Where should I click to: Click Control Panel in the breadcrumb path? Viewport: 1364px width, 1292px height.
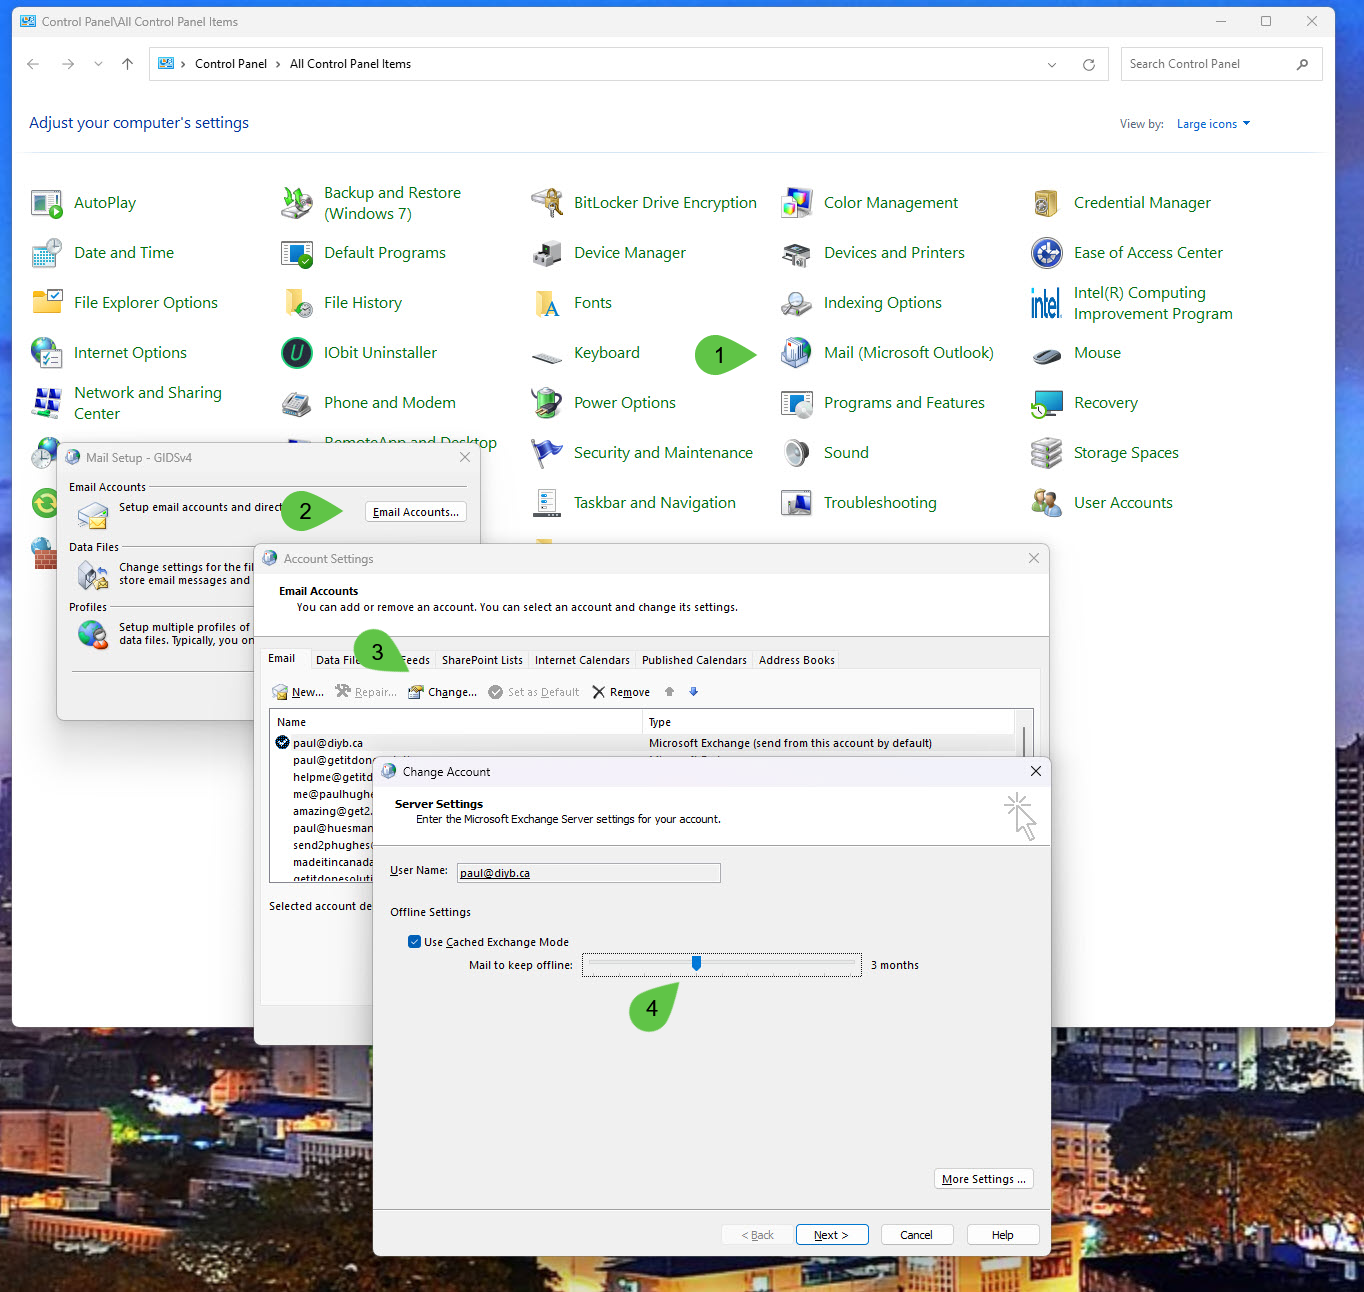(231, 64)
